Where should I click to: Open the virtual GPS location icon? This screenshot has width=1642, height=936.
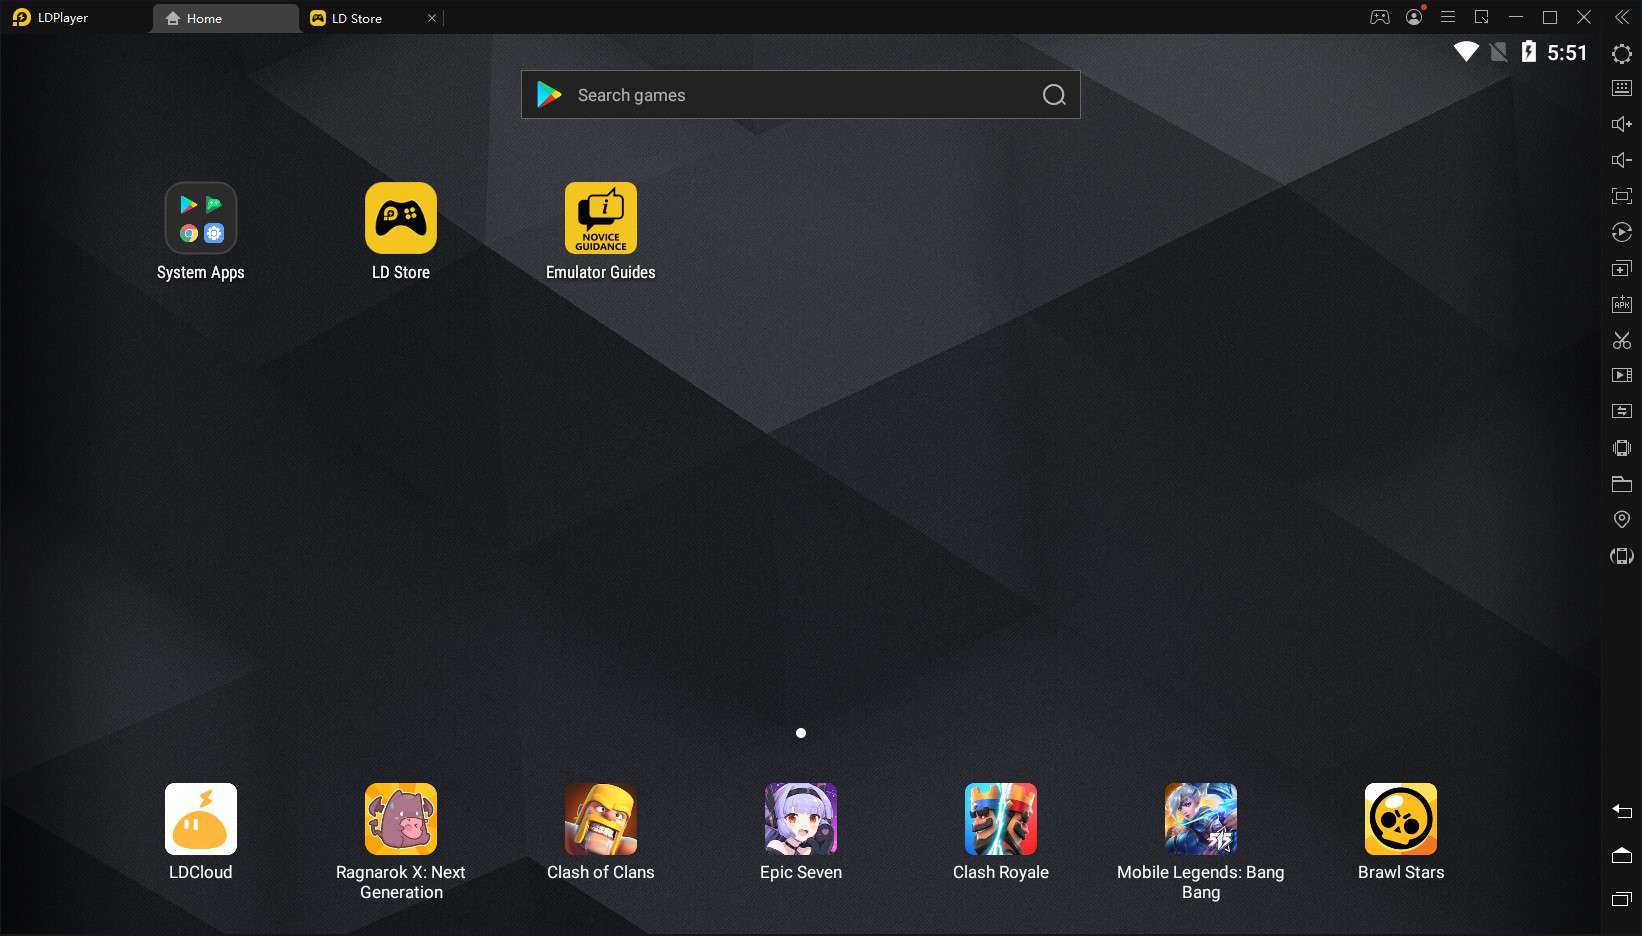pyautogui.click(x=1622, y=519)
